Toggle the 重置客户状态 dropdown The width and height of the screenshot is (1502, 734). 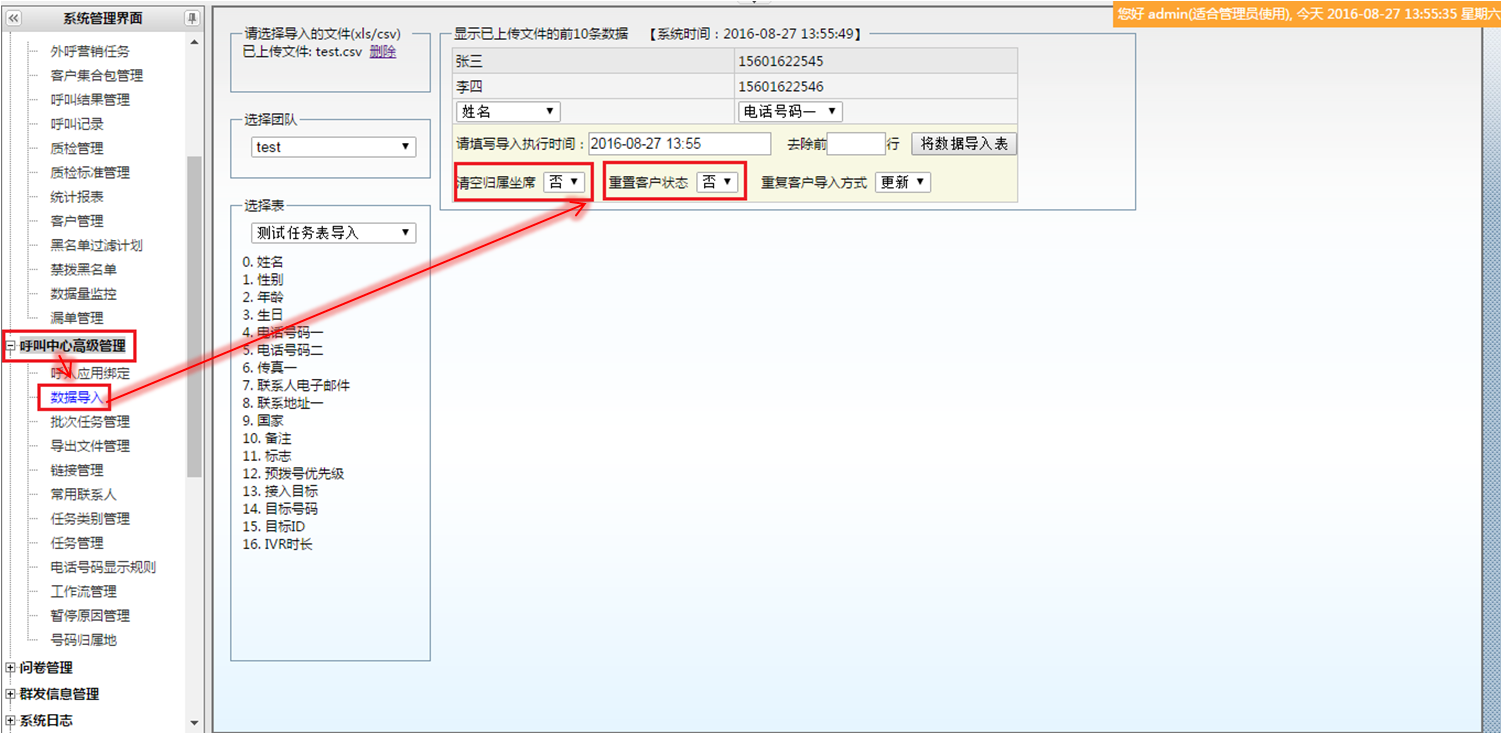(717, 182)
